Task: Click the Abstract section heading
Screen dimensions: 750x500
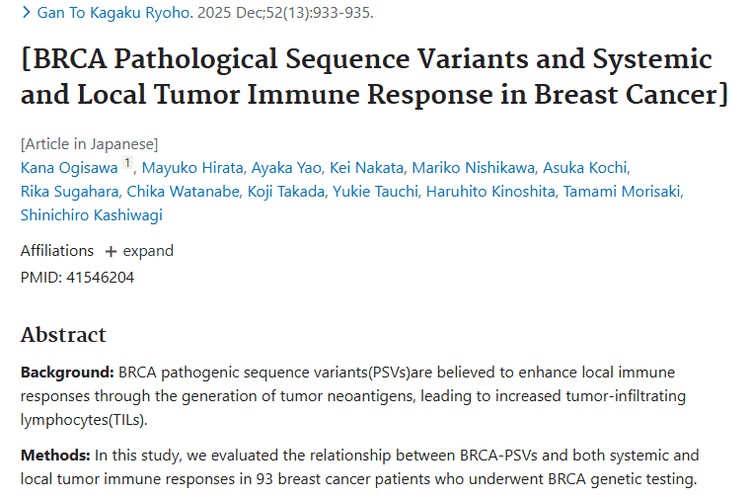Action: point(63,334)
